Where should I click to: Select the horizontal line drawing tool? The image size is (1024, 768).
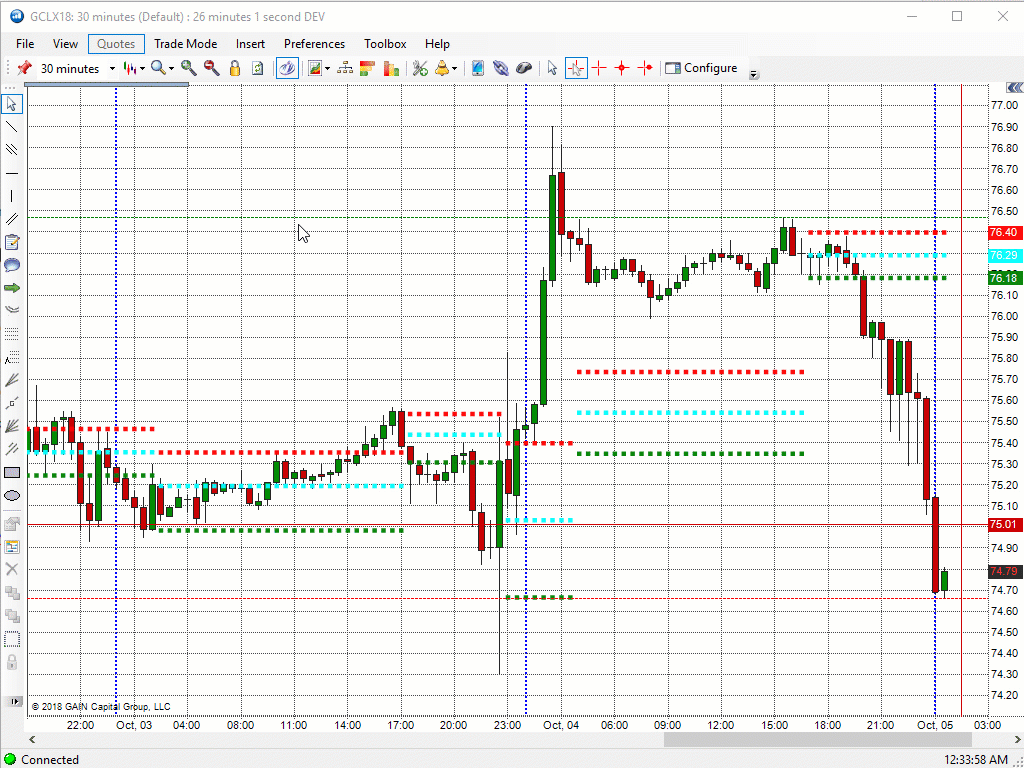coord(12,173)
